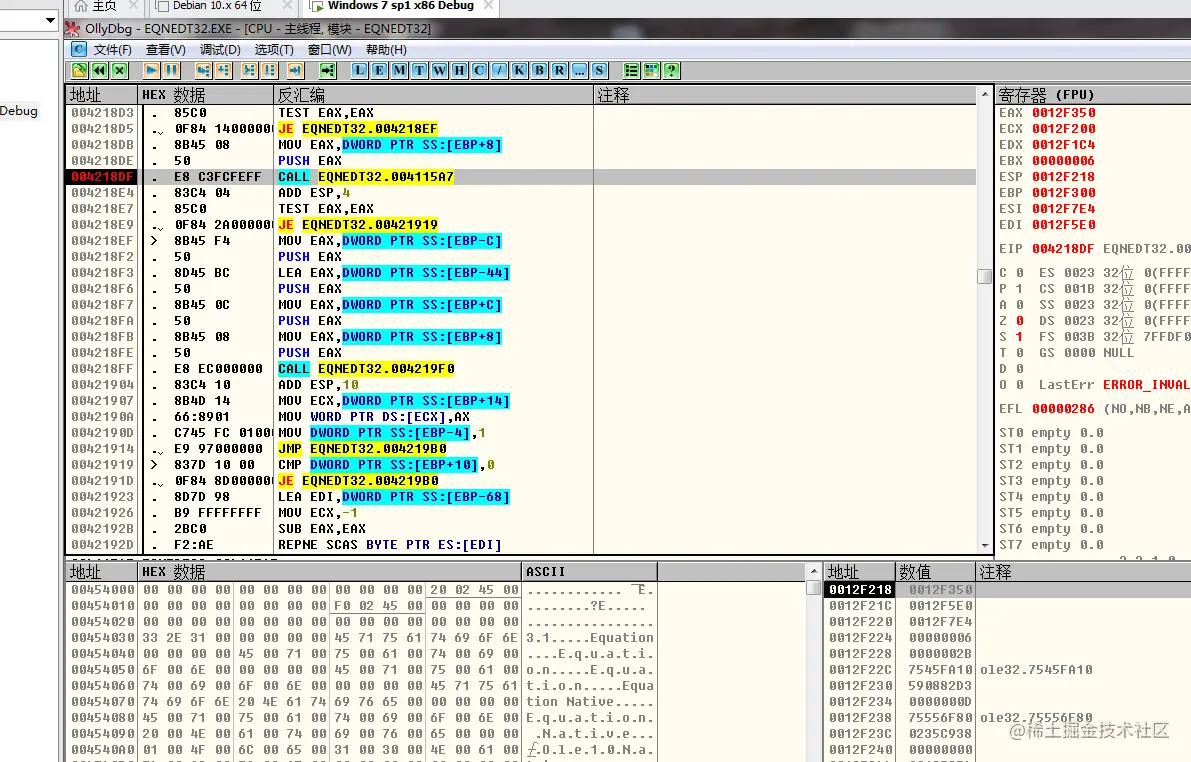The width and height of the screenshot is (1191, 762).
Task: Toggle the C flag value in registers
Action: [1020, 273]
